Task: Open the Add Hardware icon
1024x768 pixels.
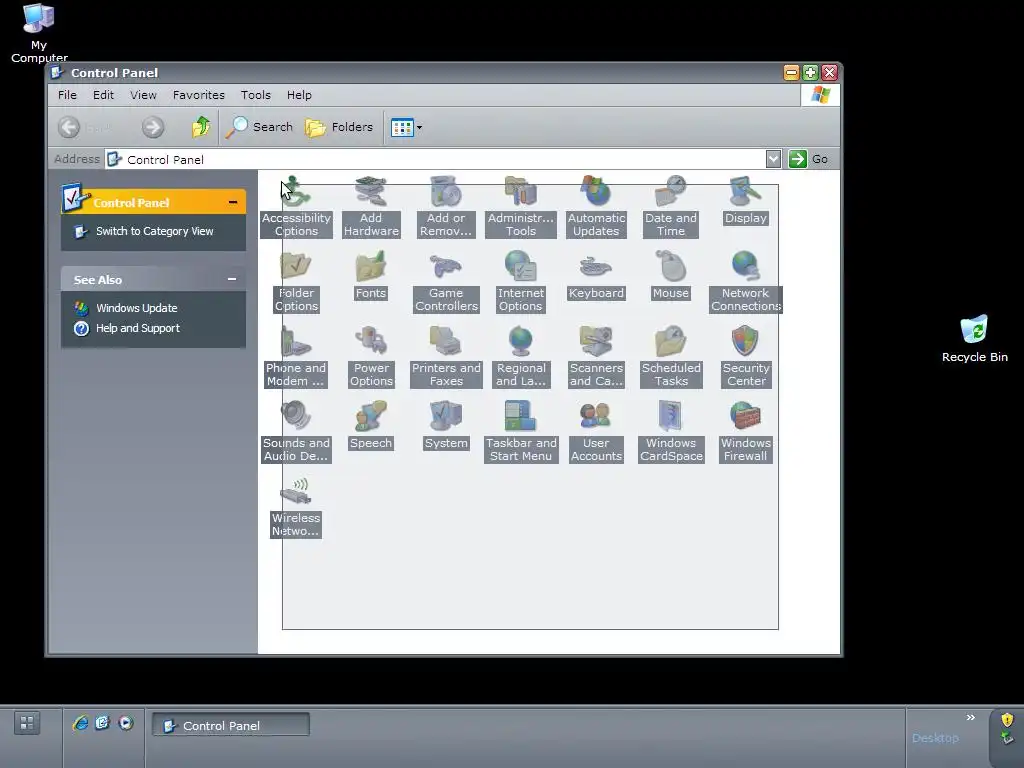Action: tap(371, 206)
